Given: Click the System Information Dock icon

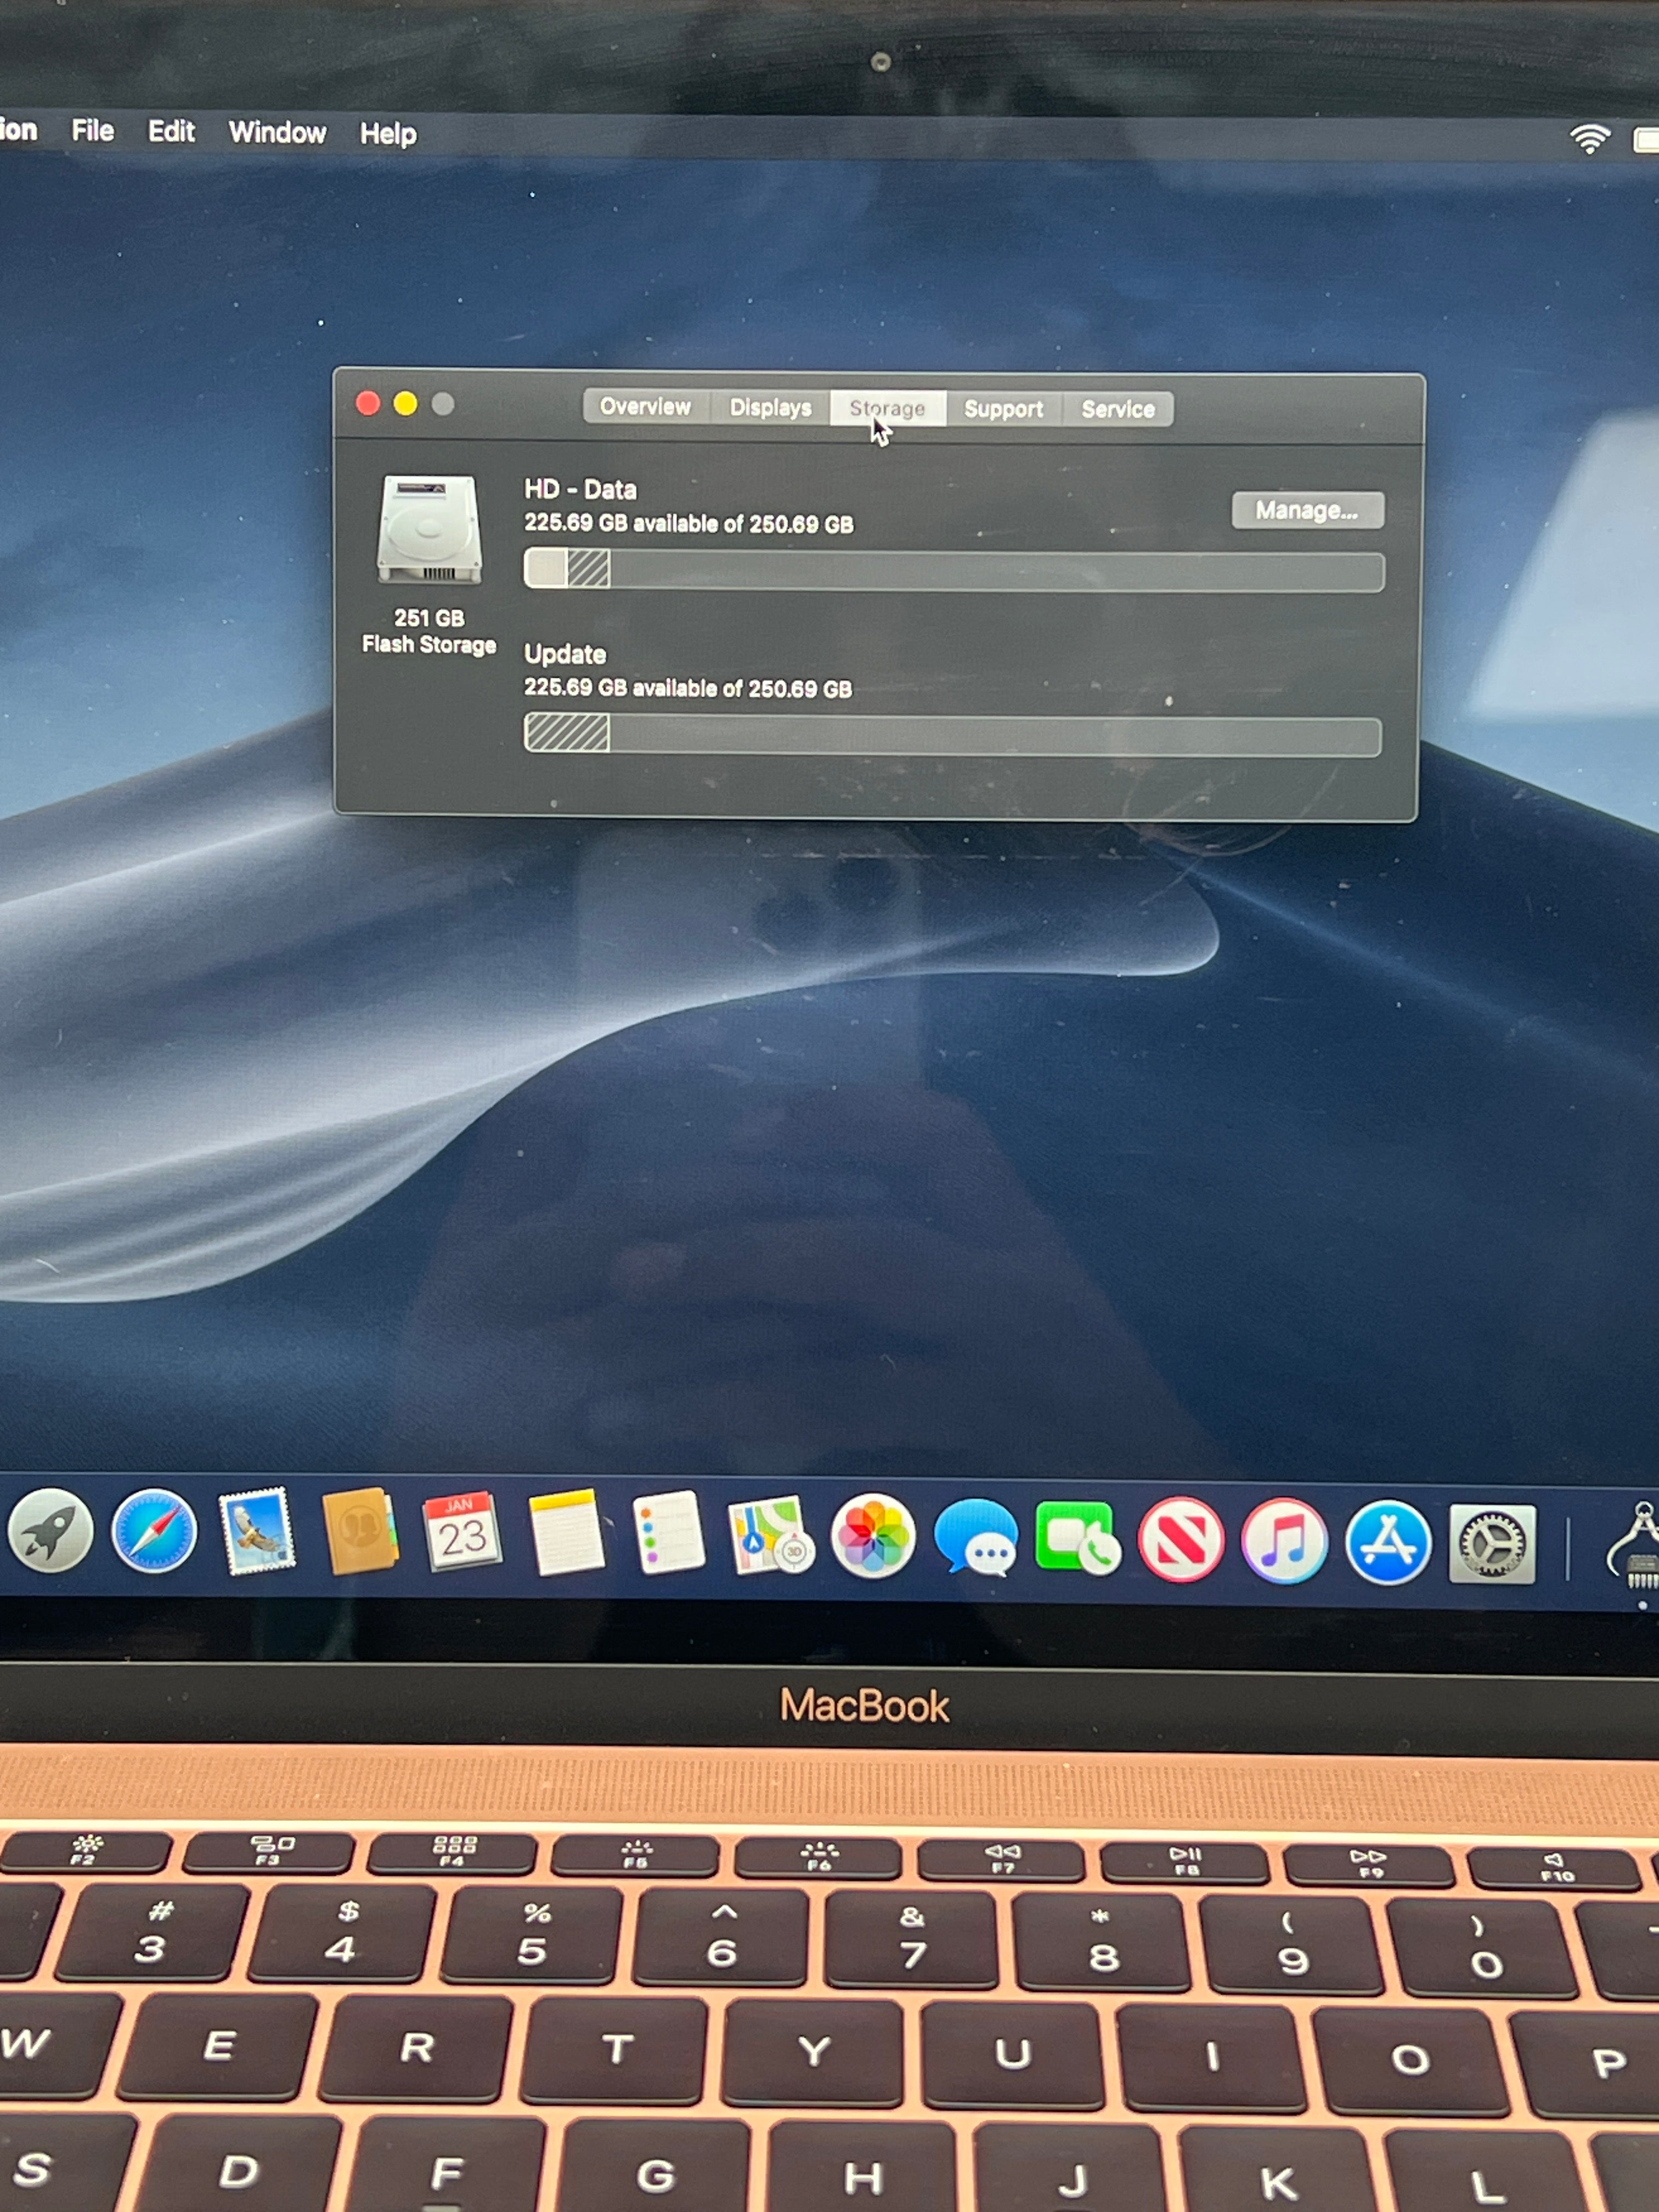Looking at the screenshot, I should pyautogui.click(x=1634, y=1545).
